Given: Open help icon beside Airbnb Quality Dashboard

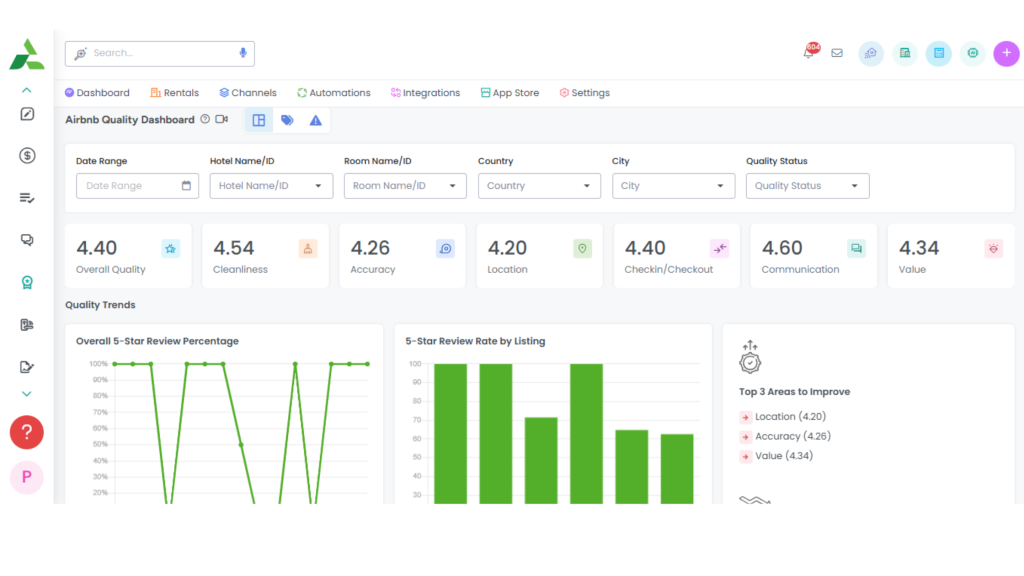Looking at the screenshot, I should coord(205,120).
